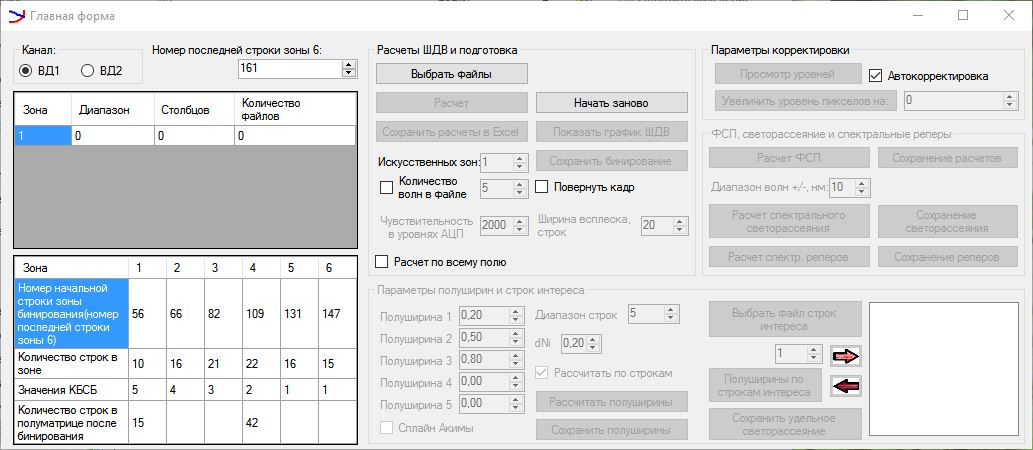1033x450 pixels.
Task: Enable the Повернуть кадр checkbox
Action: pos(542,187)
